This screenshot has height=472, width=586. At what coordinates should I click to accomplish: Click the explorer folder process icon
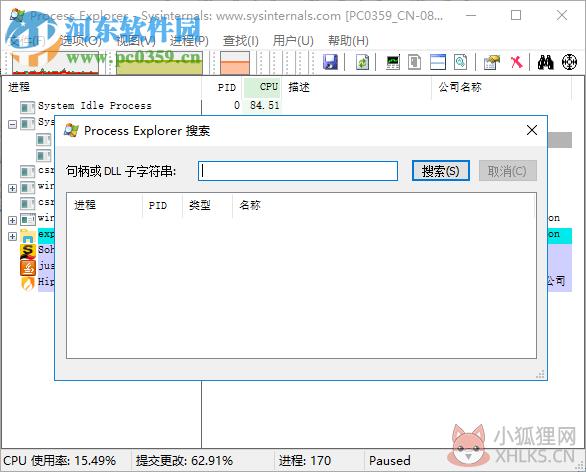click(28, 235)
